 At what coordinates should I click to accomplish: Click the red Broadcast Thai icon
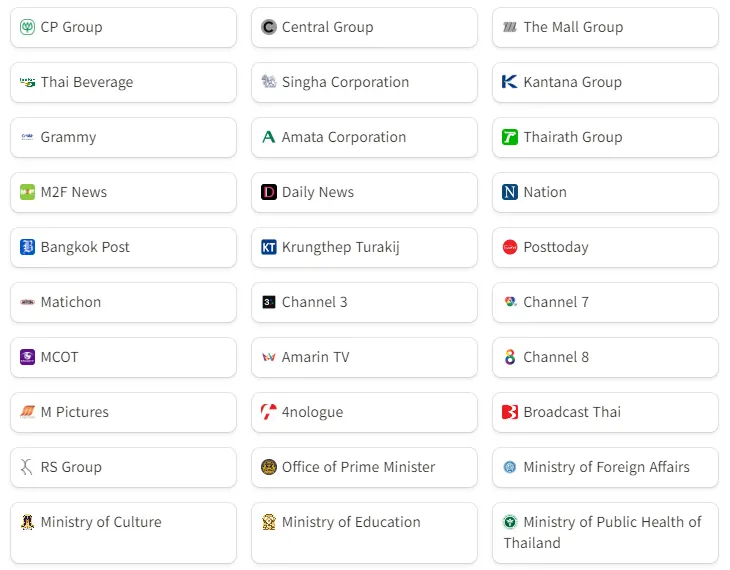[x=510, y=412]
